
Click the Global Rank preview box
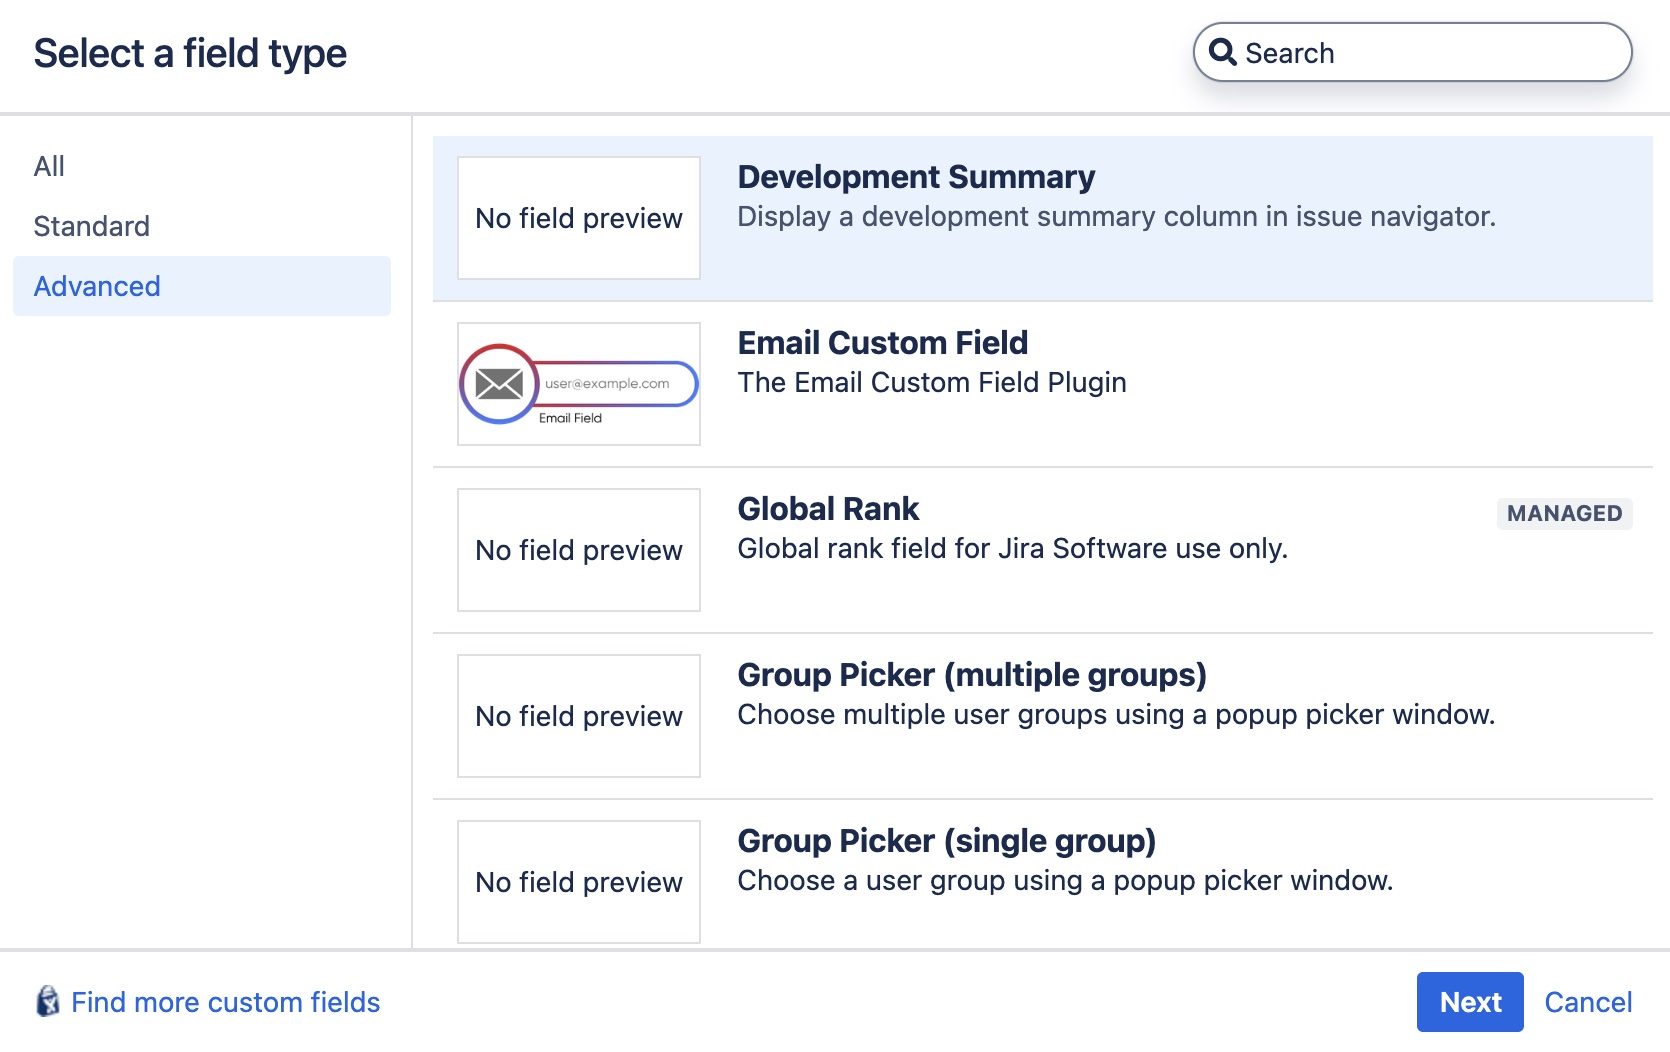[579, 550]
